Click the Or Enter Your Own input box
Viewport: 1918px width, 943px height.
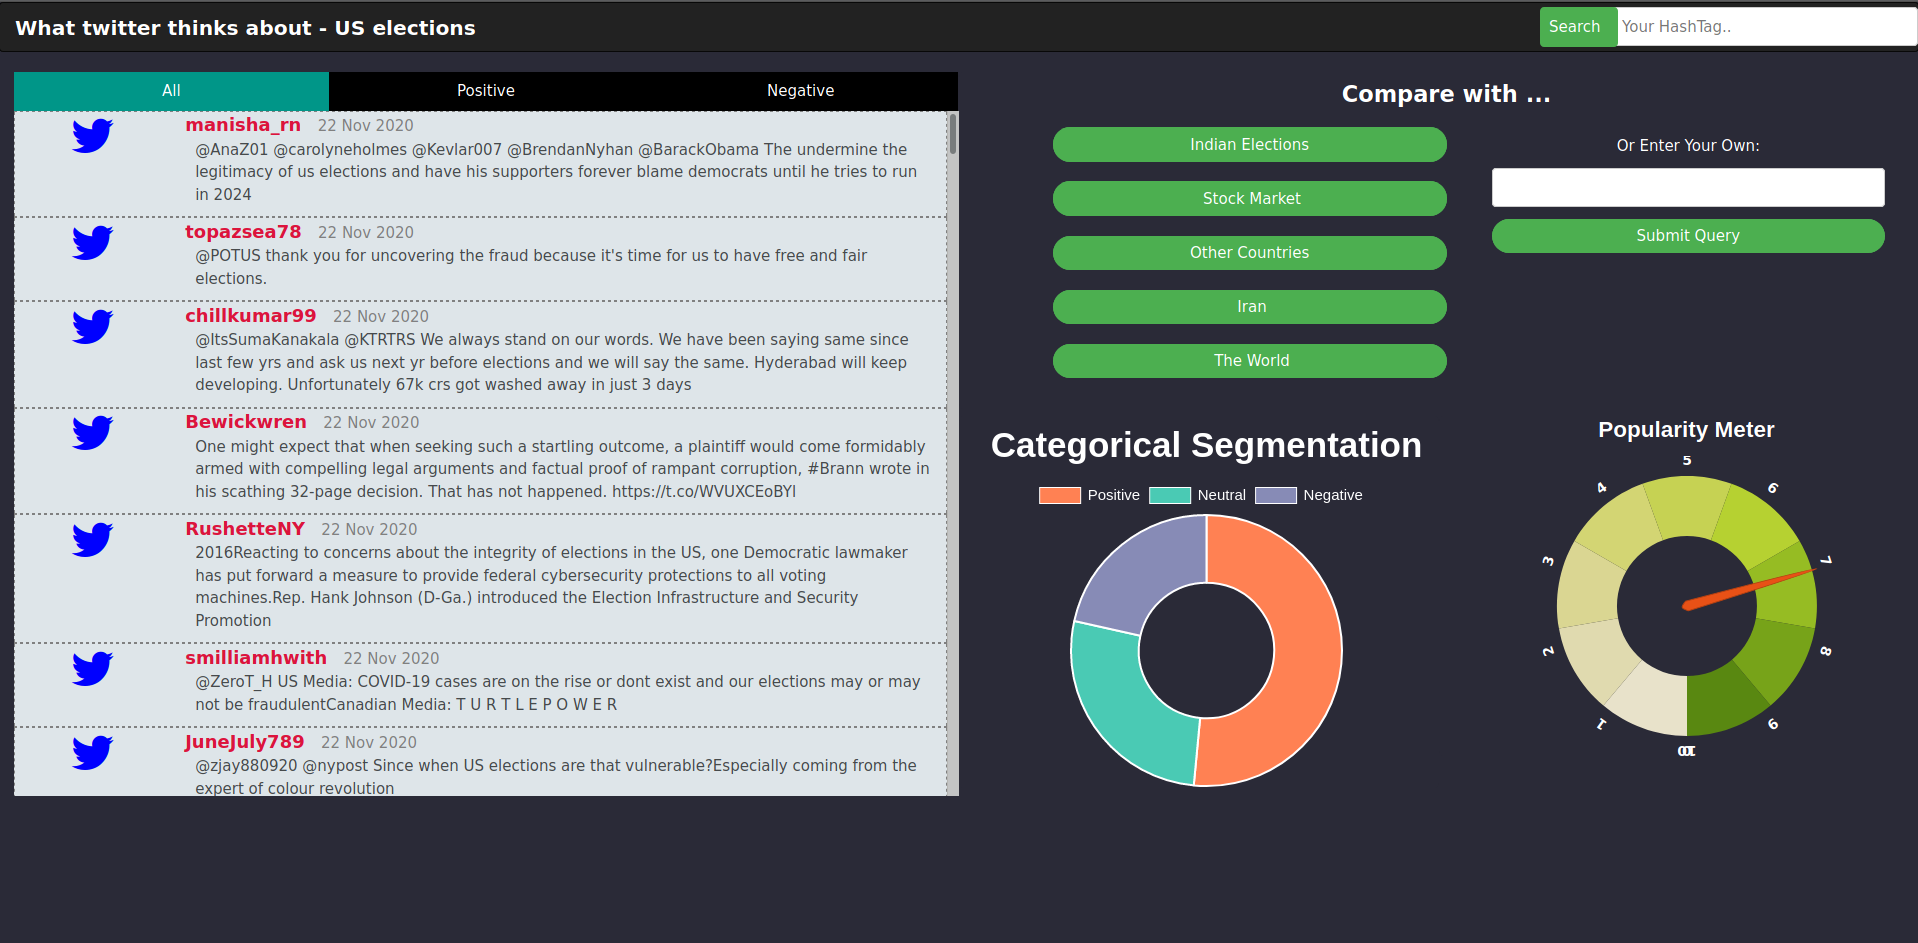coord(1688,187)
